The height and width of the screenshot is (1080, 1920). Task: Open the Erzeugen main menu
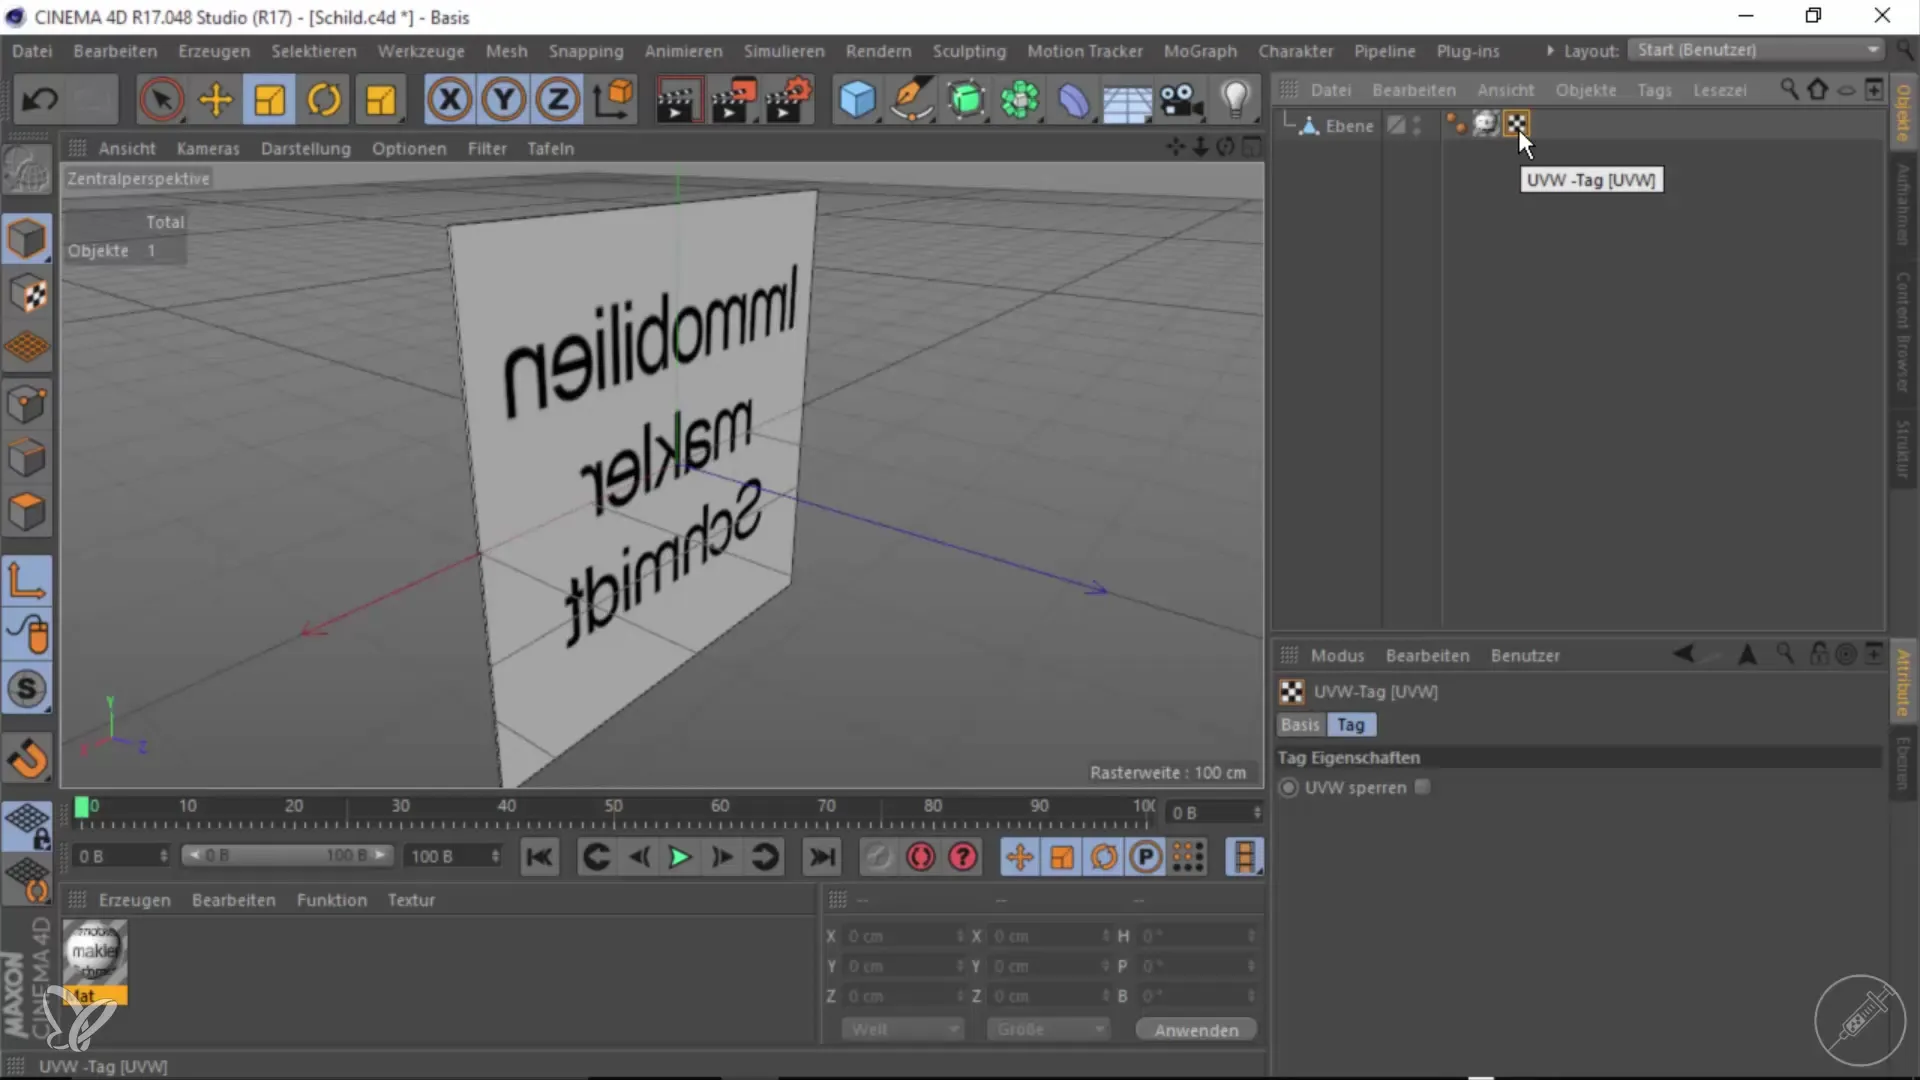tap(214, 51)
